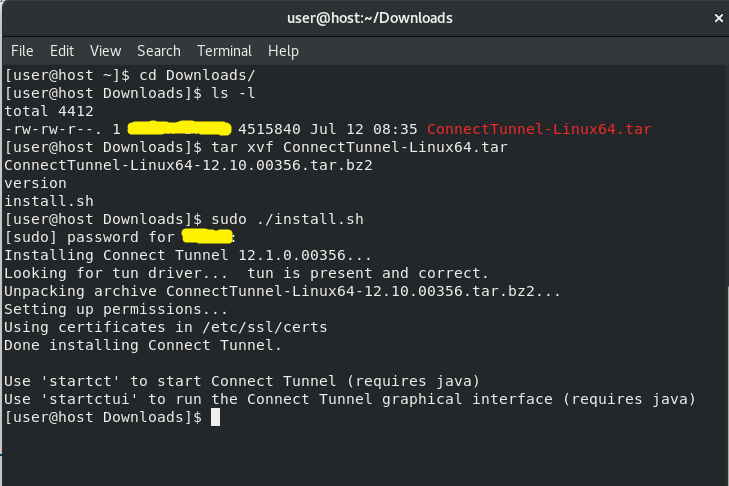
Task: Open the Help menu
Action: [x=283, y=50]
